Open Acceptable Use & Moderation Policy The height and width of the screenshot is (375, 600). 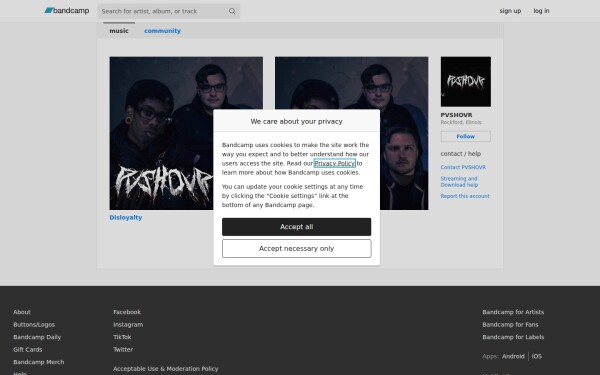pos(166,368)
